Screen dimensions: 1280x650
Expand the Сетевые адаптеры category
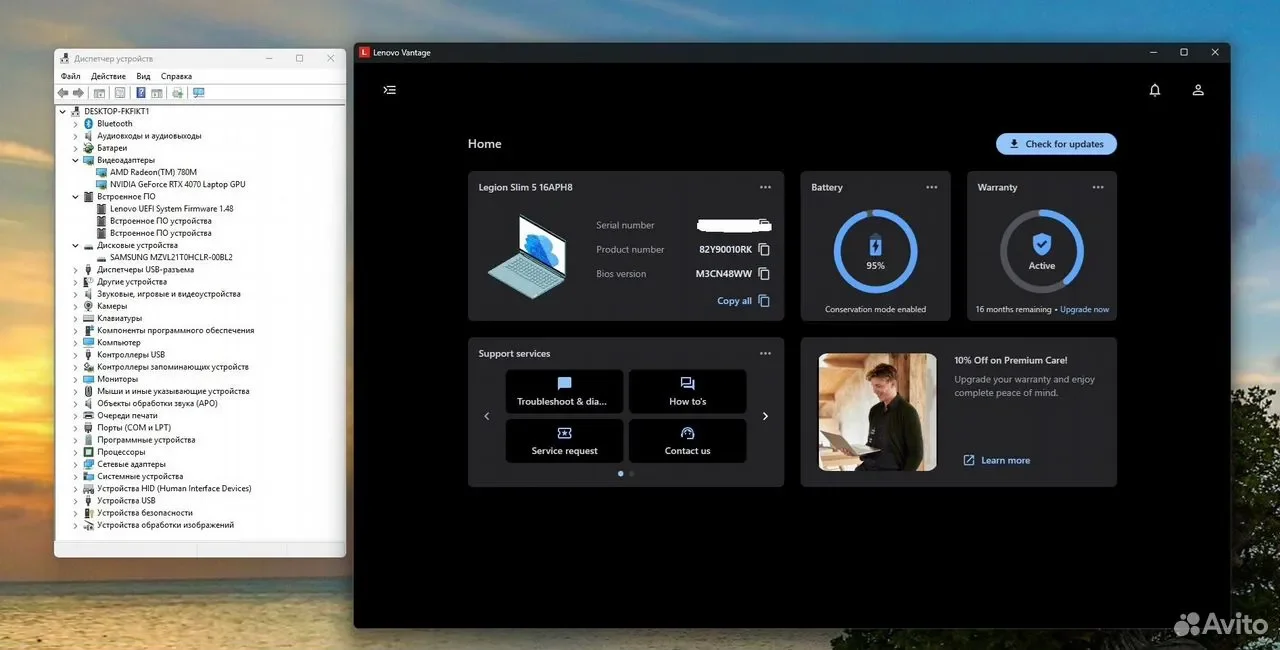tap(75, 464)
